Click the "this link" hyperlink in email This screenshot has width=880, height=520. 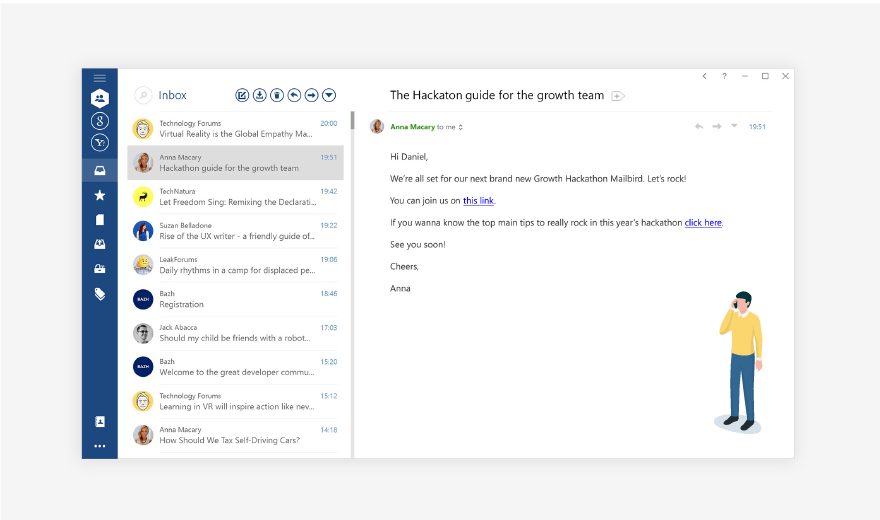coord(478,201)
